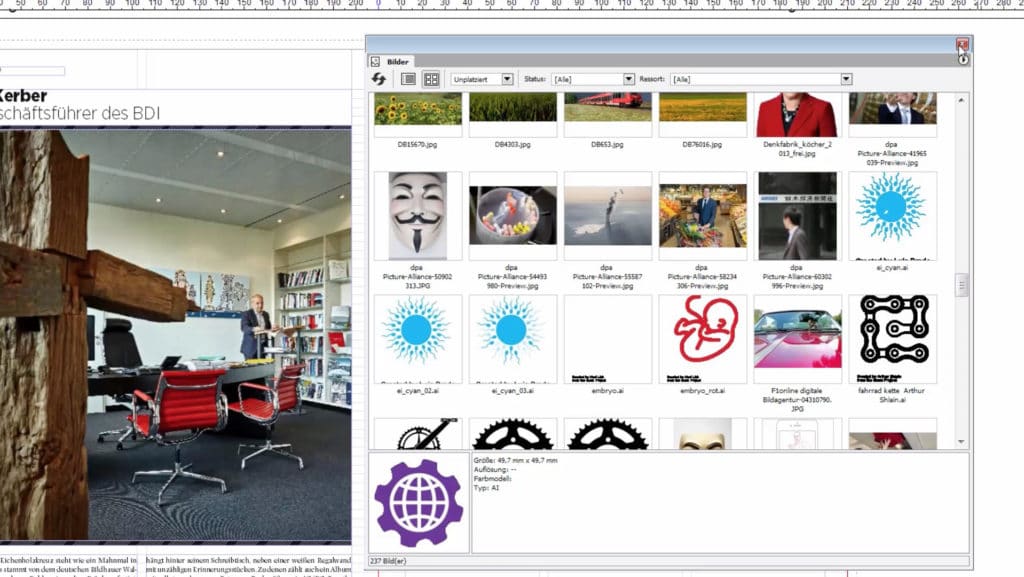The width and height of the screenshot is (1024, 577).
Task: Select the Bilder panel tab
Action: (x=398, y=61)
